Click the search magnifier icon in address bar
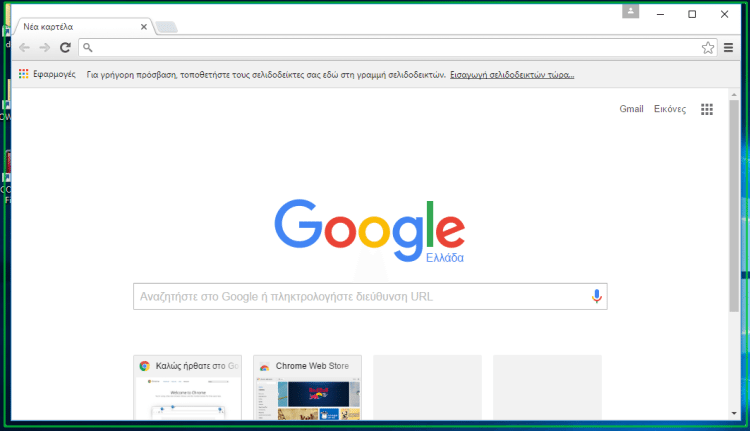This screenshot has height=431, width=750. pyautogui.click(x=88, y=47)
